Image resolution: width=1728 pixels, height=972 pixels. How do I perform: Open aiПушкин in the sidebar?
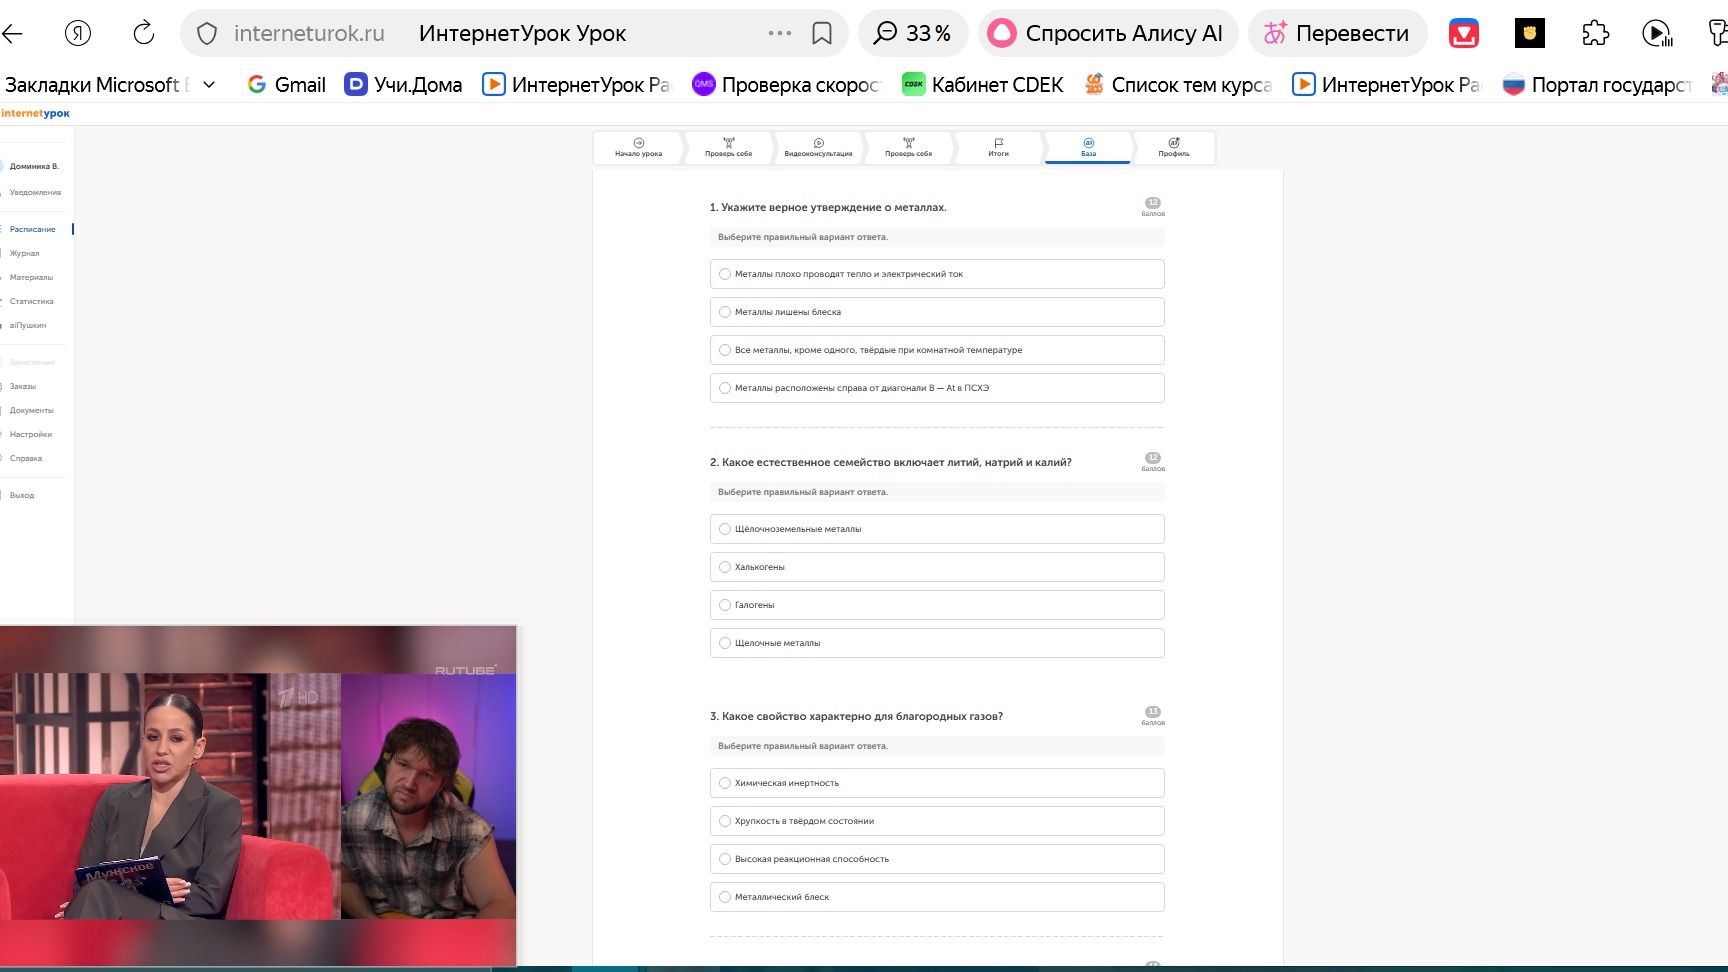pos(28,325)
